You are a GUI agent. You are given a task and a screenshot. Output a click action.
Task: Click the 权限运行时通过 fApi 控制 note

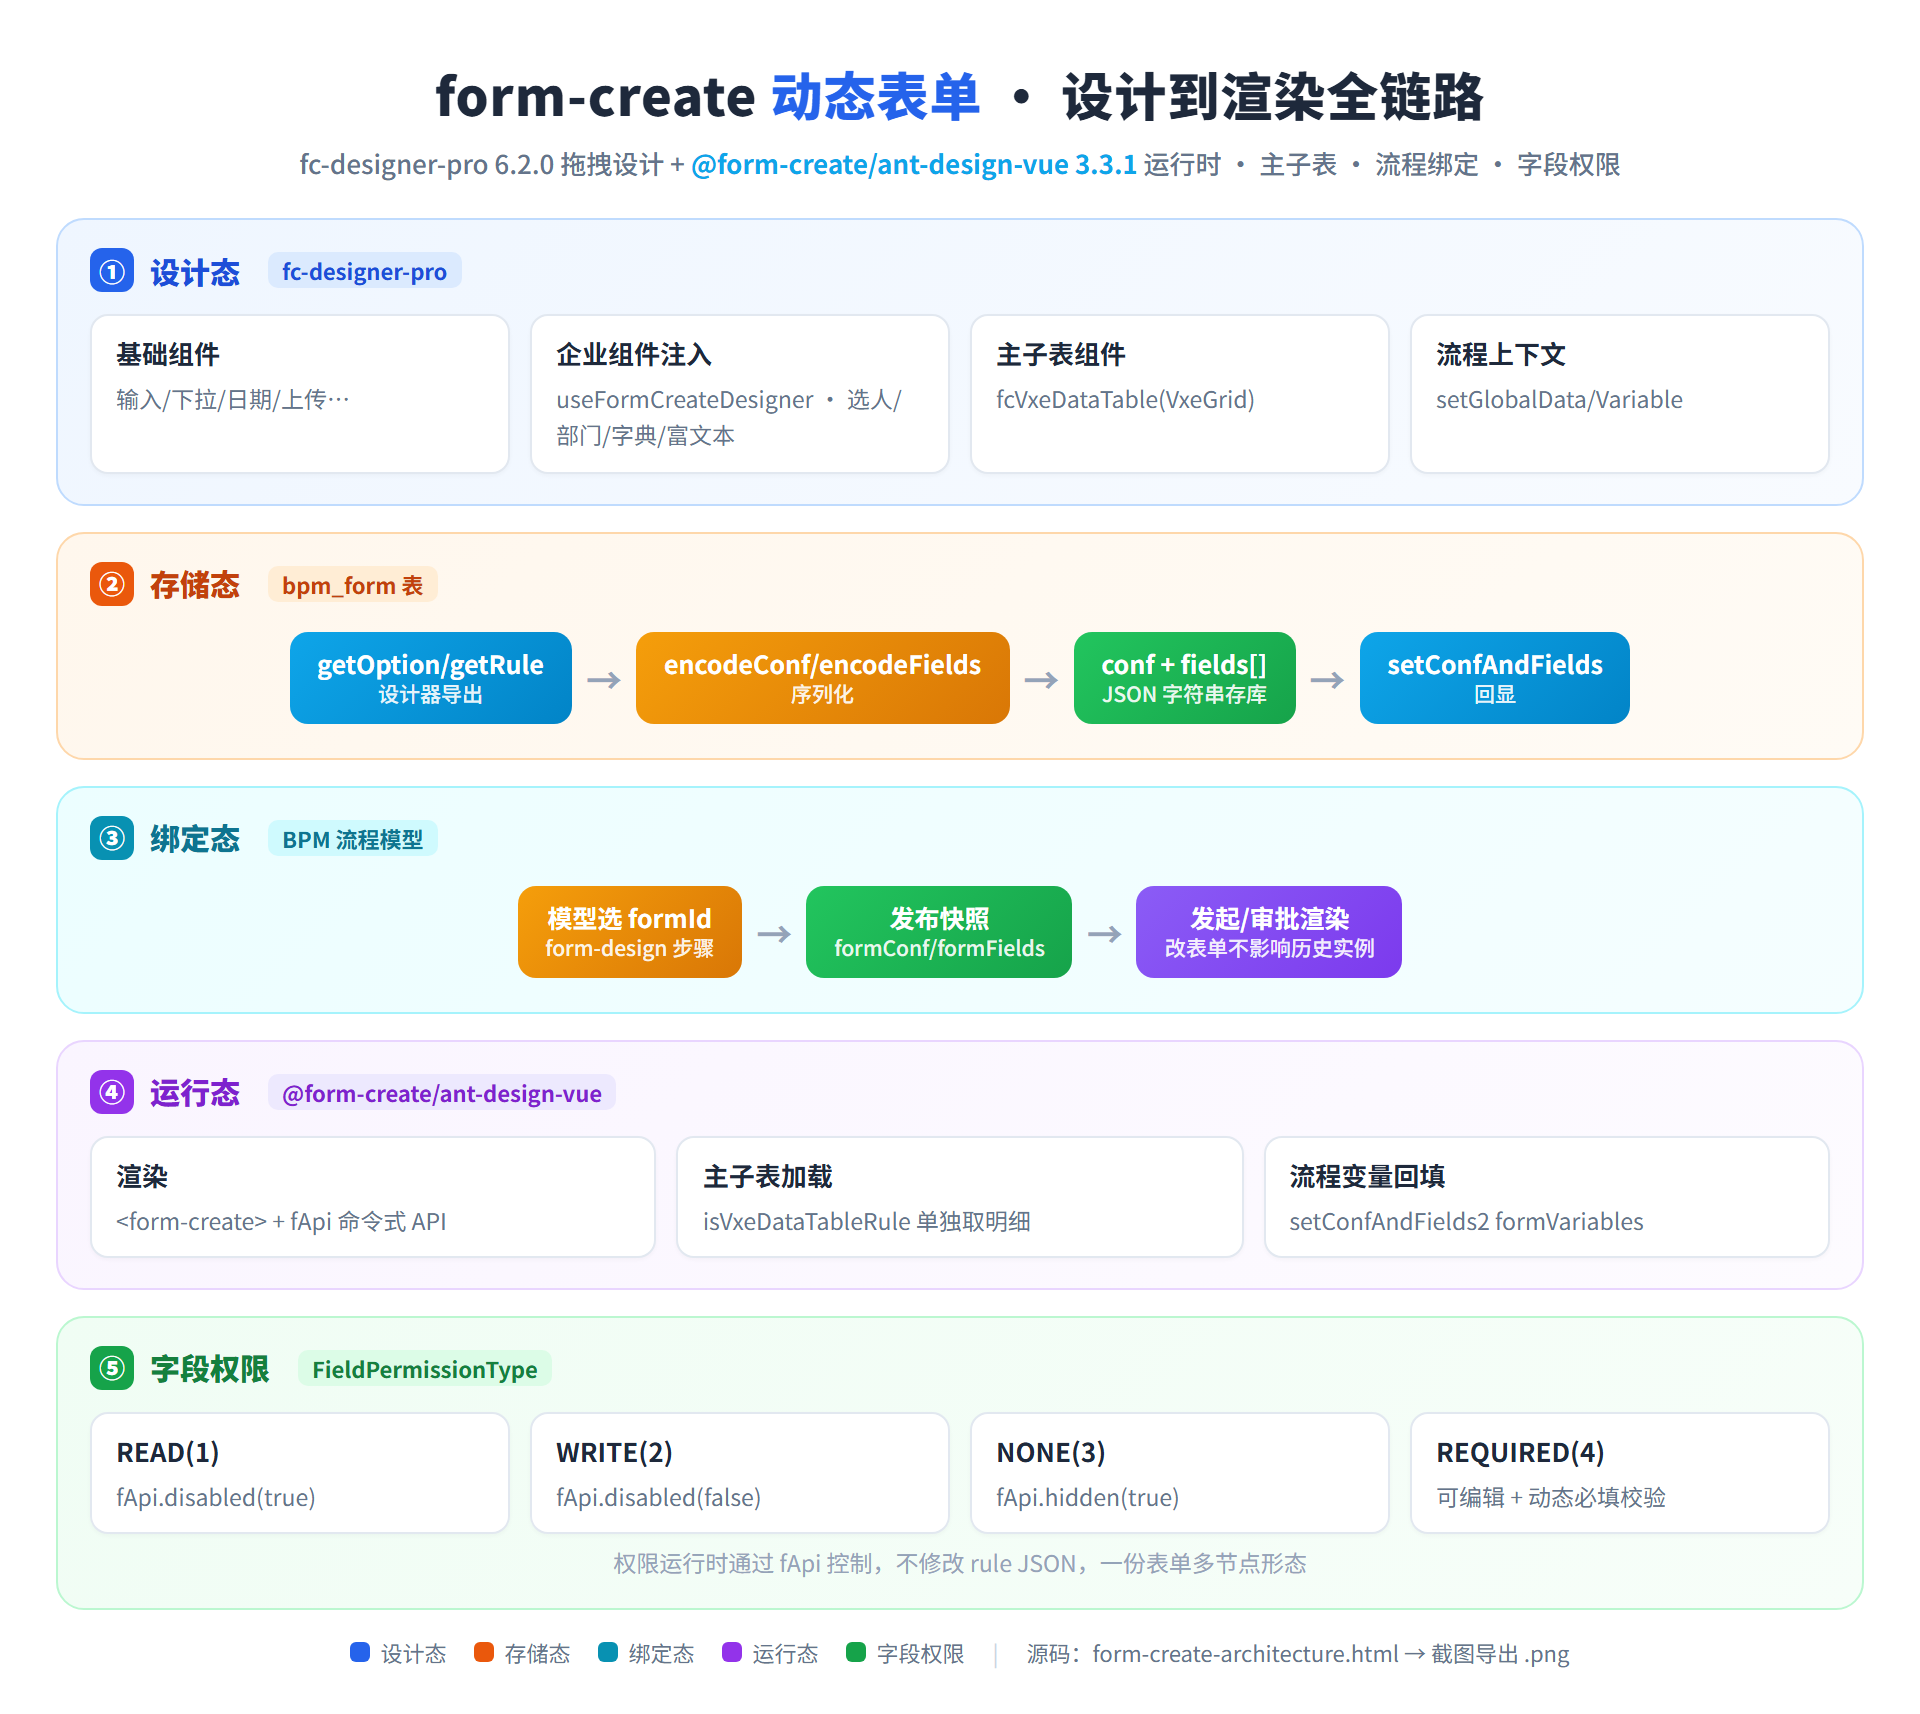[960, 1564]
